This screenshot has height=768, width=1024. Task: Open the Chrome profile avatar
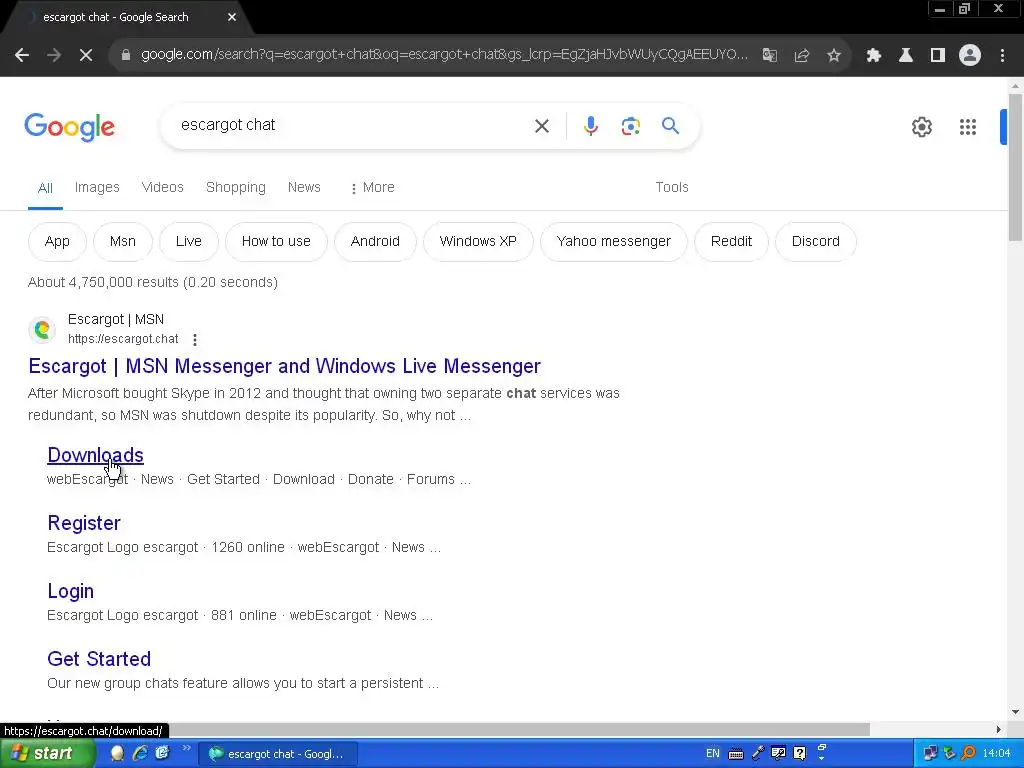(x=970, y=56)
